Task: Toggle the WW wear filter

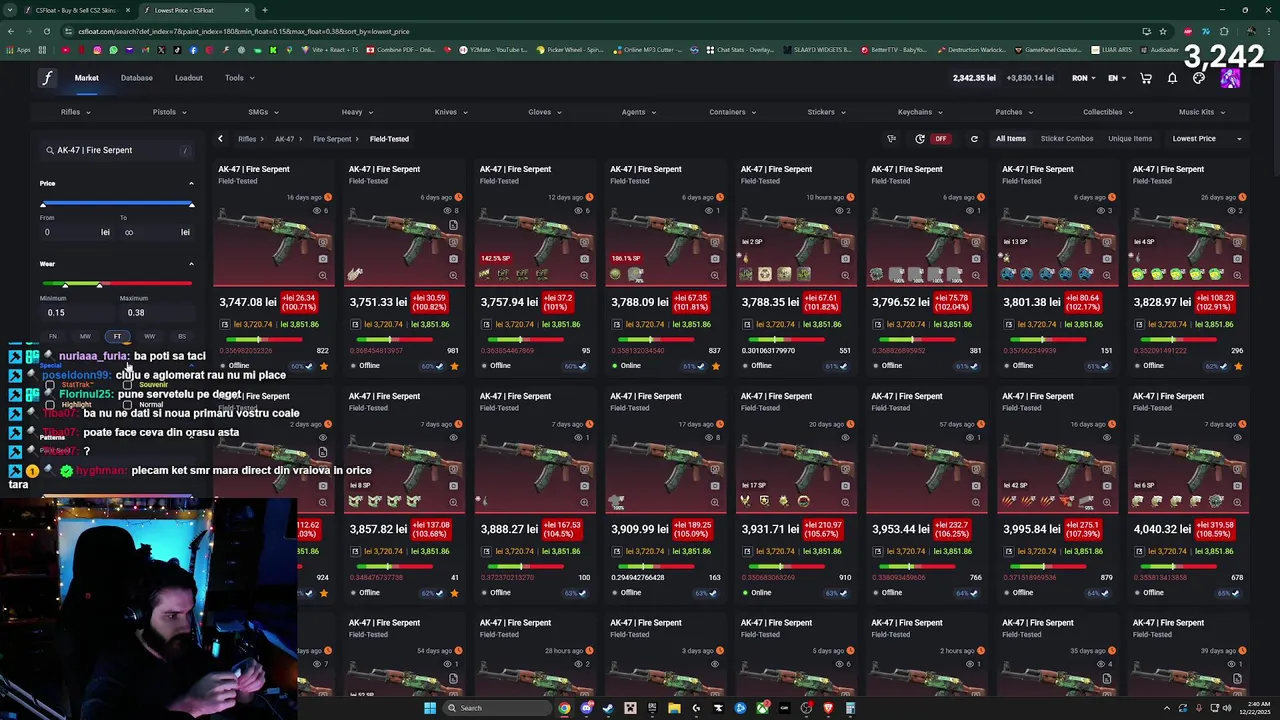Action: (149, 336)
